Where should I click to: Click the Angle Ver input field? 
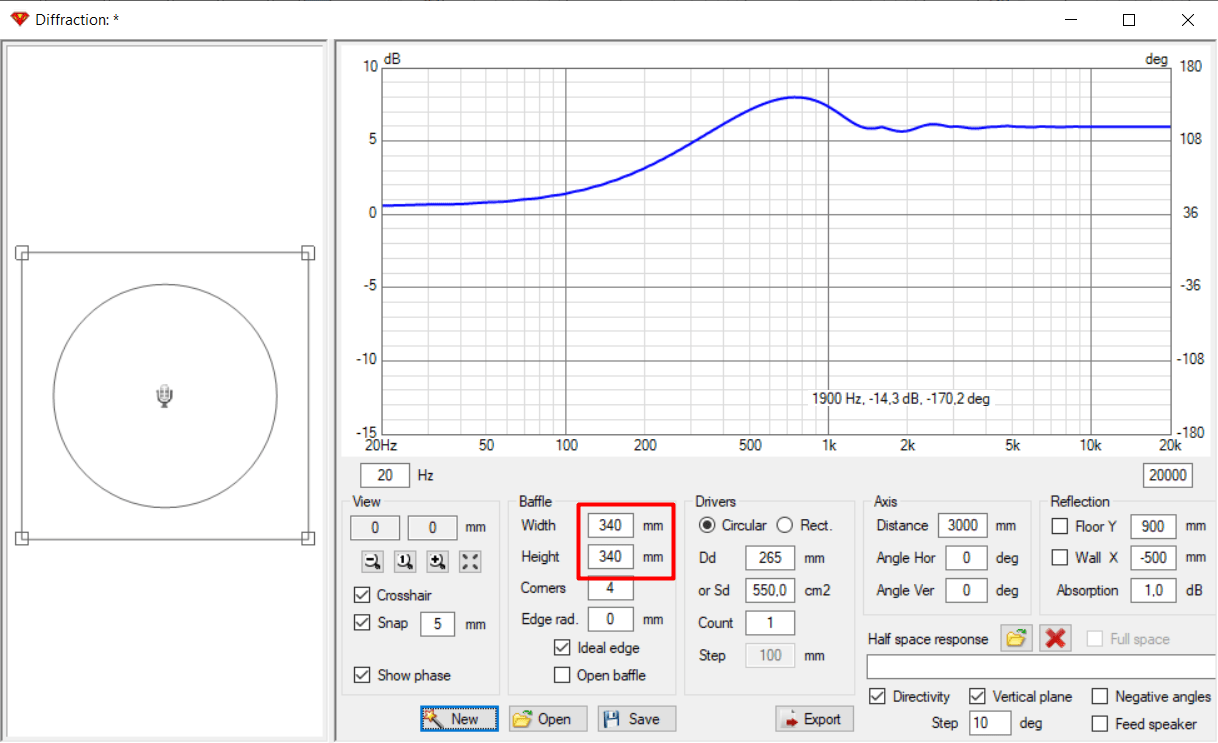[x=967, y=590]
